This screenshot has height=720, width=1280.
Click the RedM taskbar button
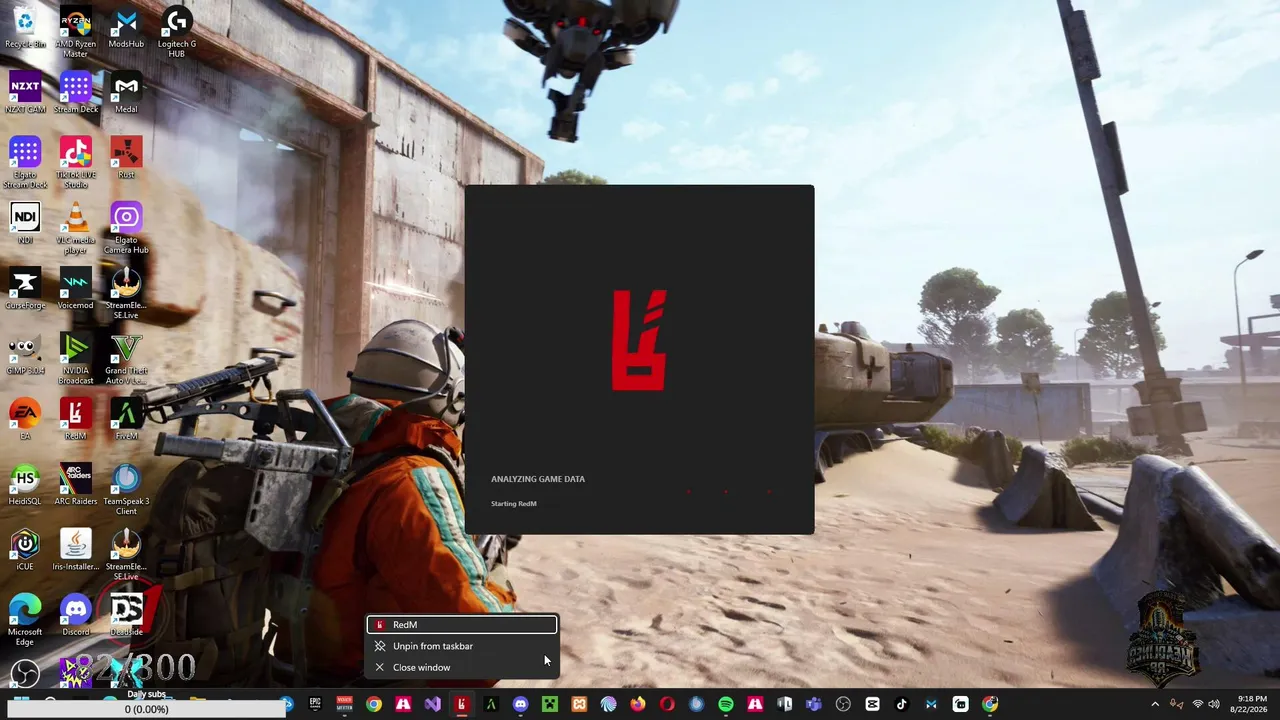click(x=461, y=704)
